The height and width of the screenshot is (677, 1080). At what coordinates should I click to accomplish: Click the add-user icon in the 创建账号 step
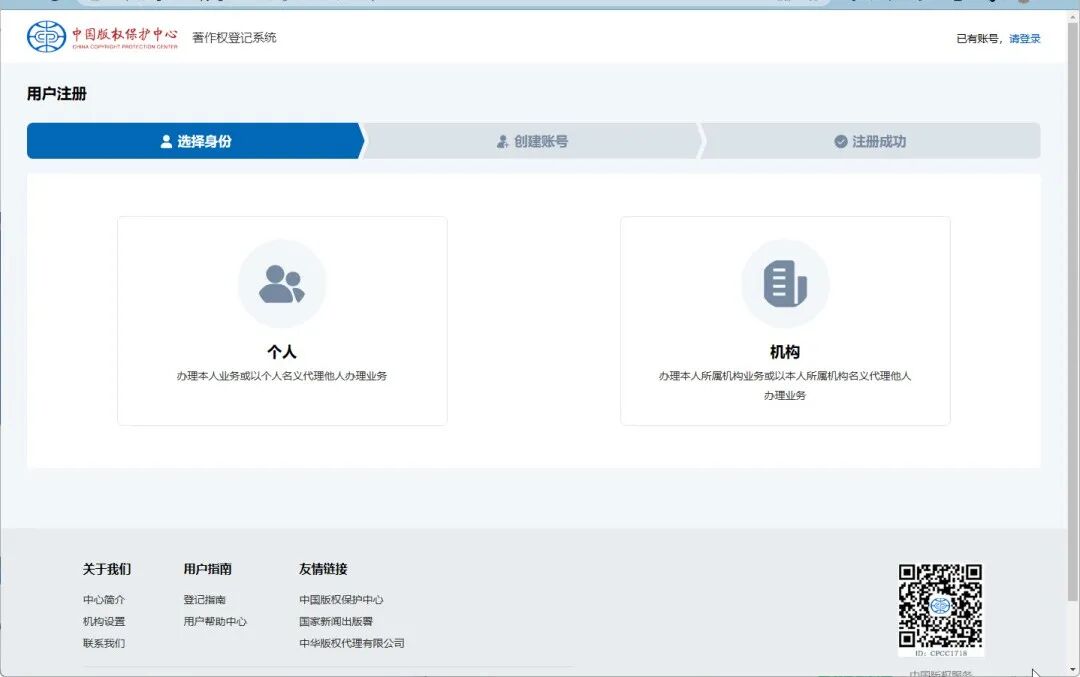coord(502,141)
